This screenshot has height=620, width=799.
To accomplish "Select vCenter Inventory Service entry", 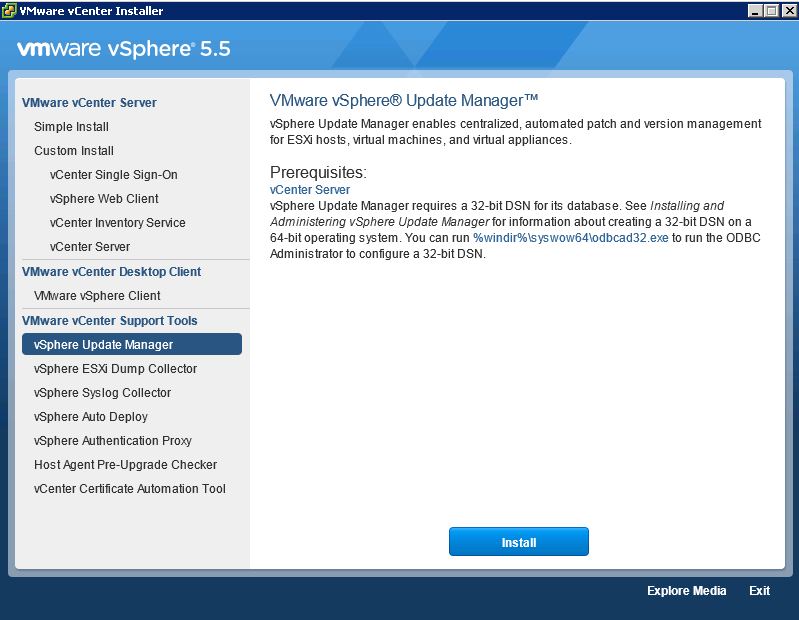I will (x=118, y=223).
